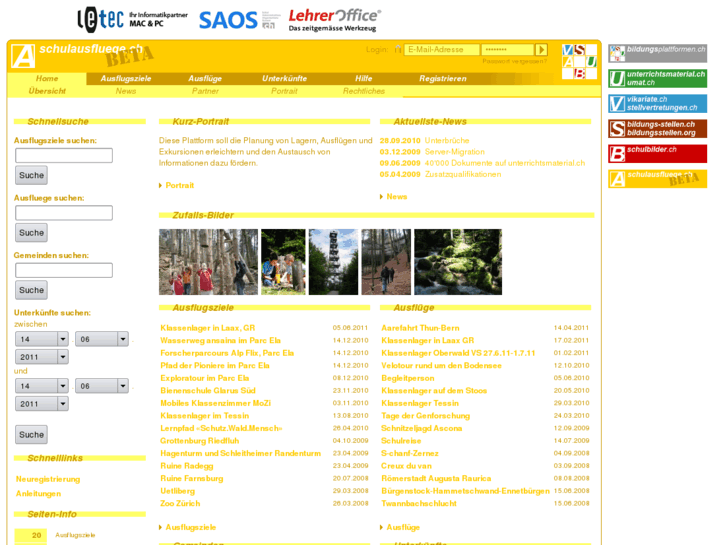Open schulbilder.ch red banner
This screenshot has height=545, width=727.
coord(657,154)
